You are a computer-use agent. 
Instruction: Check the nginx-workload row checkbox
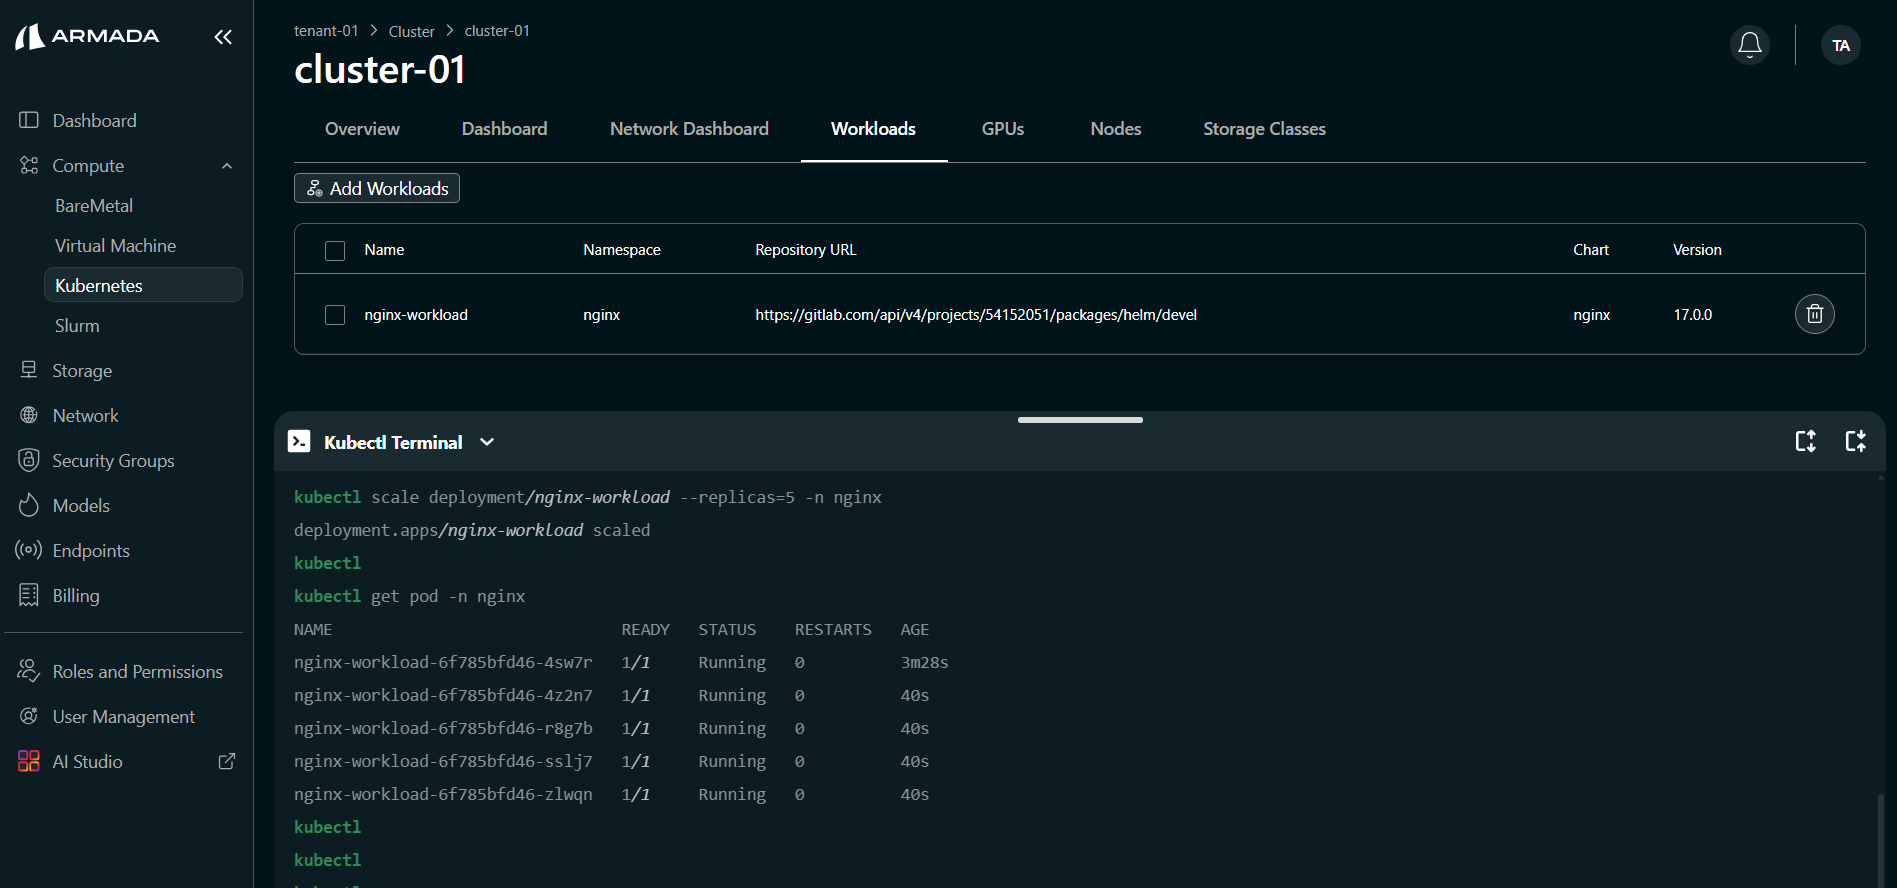(335, 315)
